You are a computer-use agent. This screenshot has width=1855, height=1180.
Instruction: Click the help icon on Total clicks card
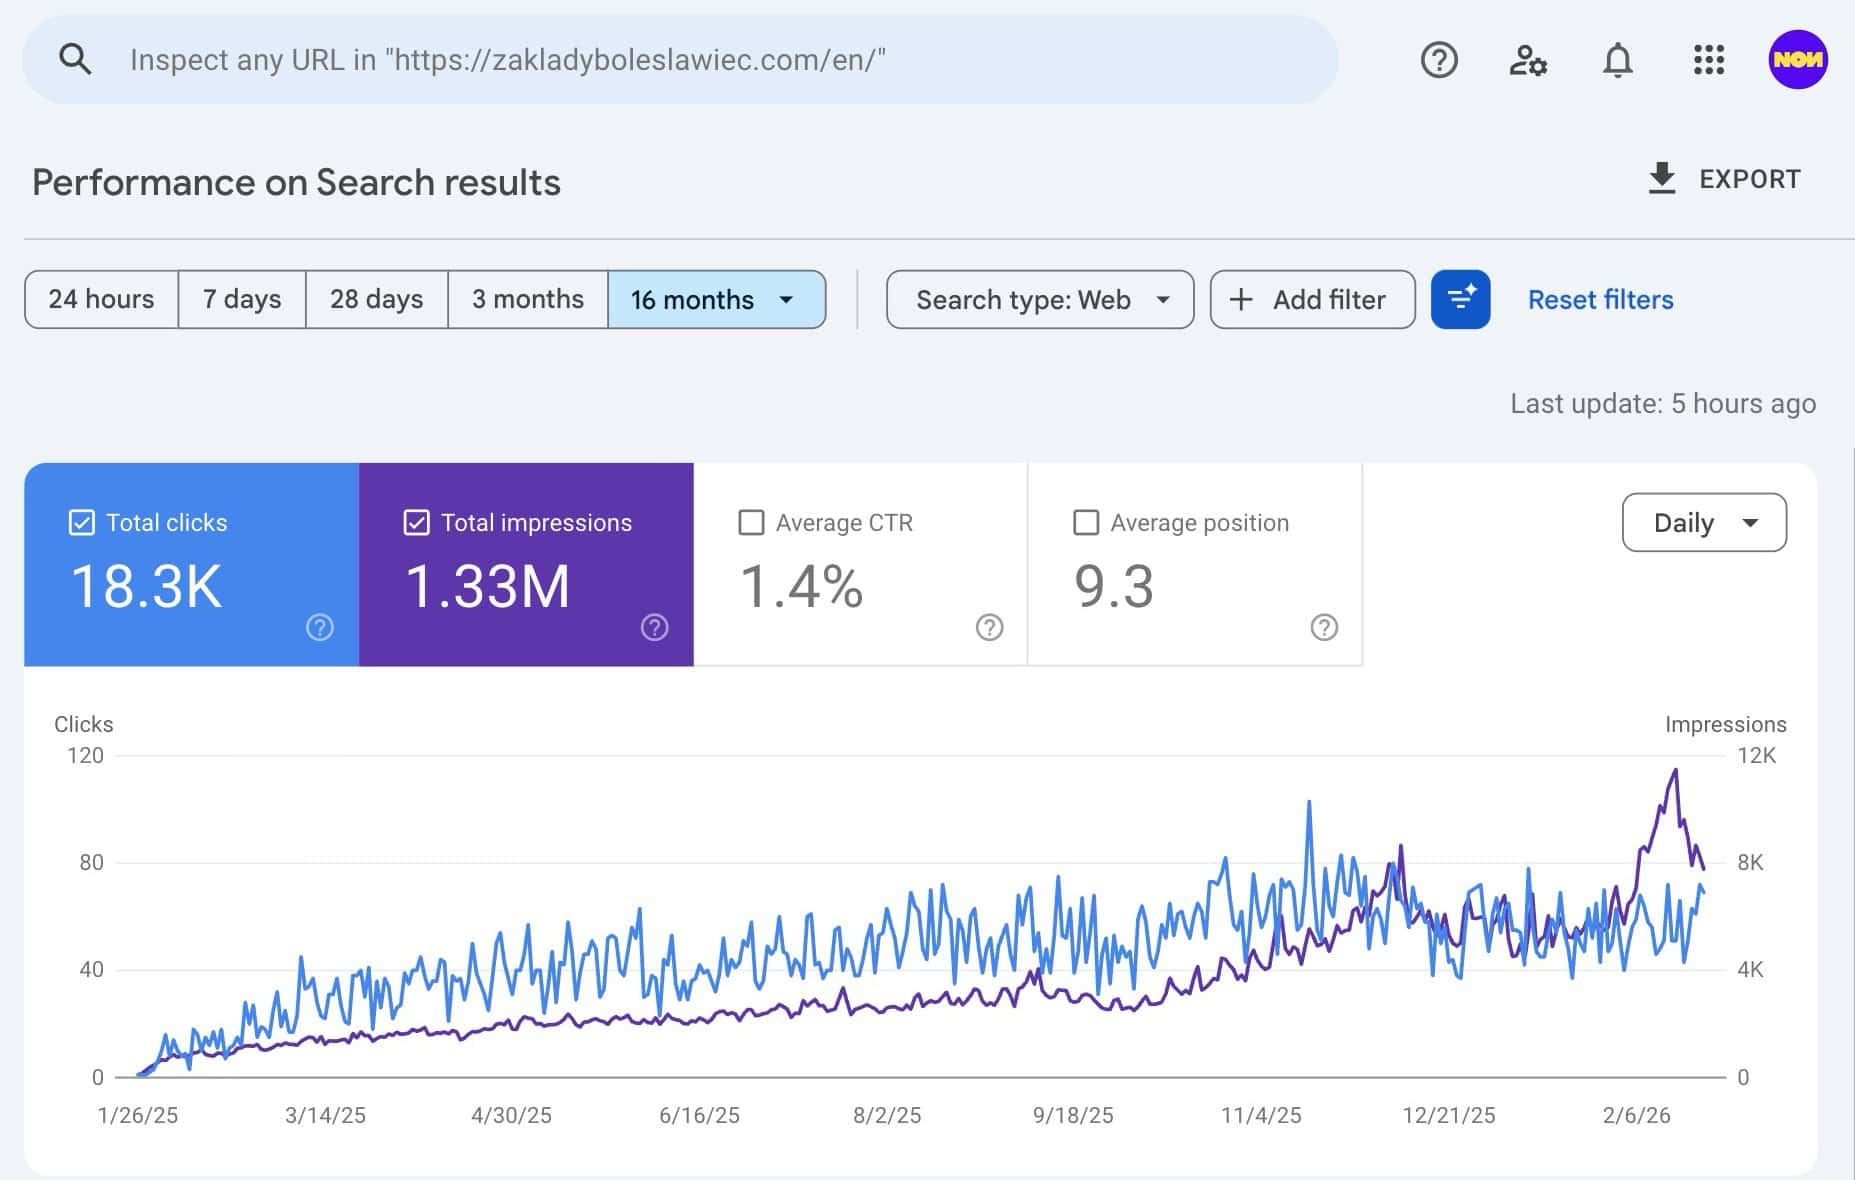tap(318, 627)
